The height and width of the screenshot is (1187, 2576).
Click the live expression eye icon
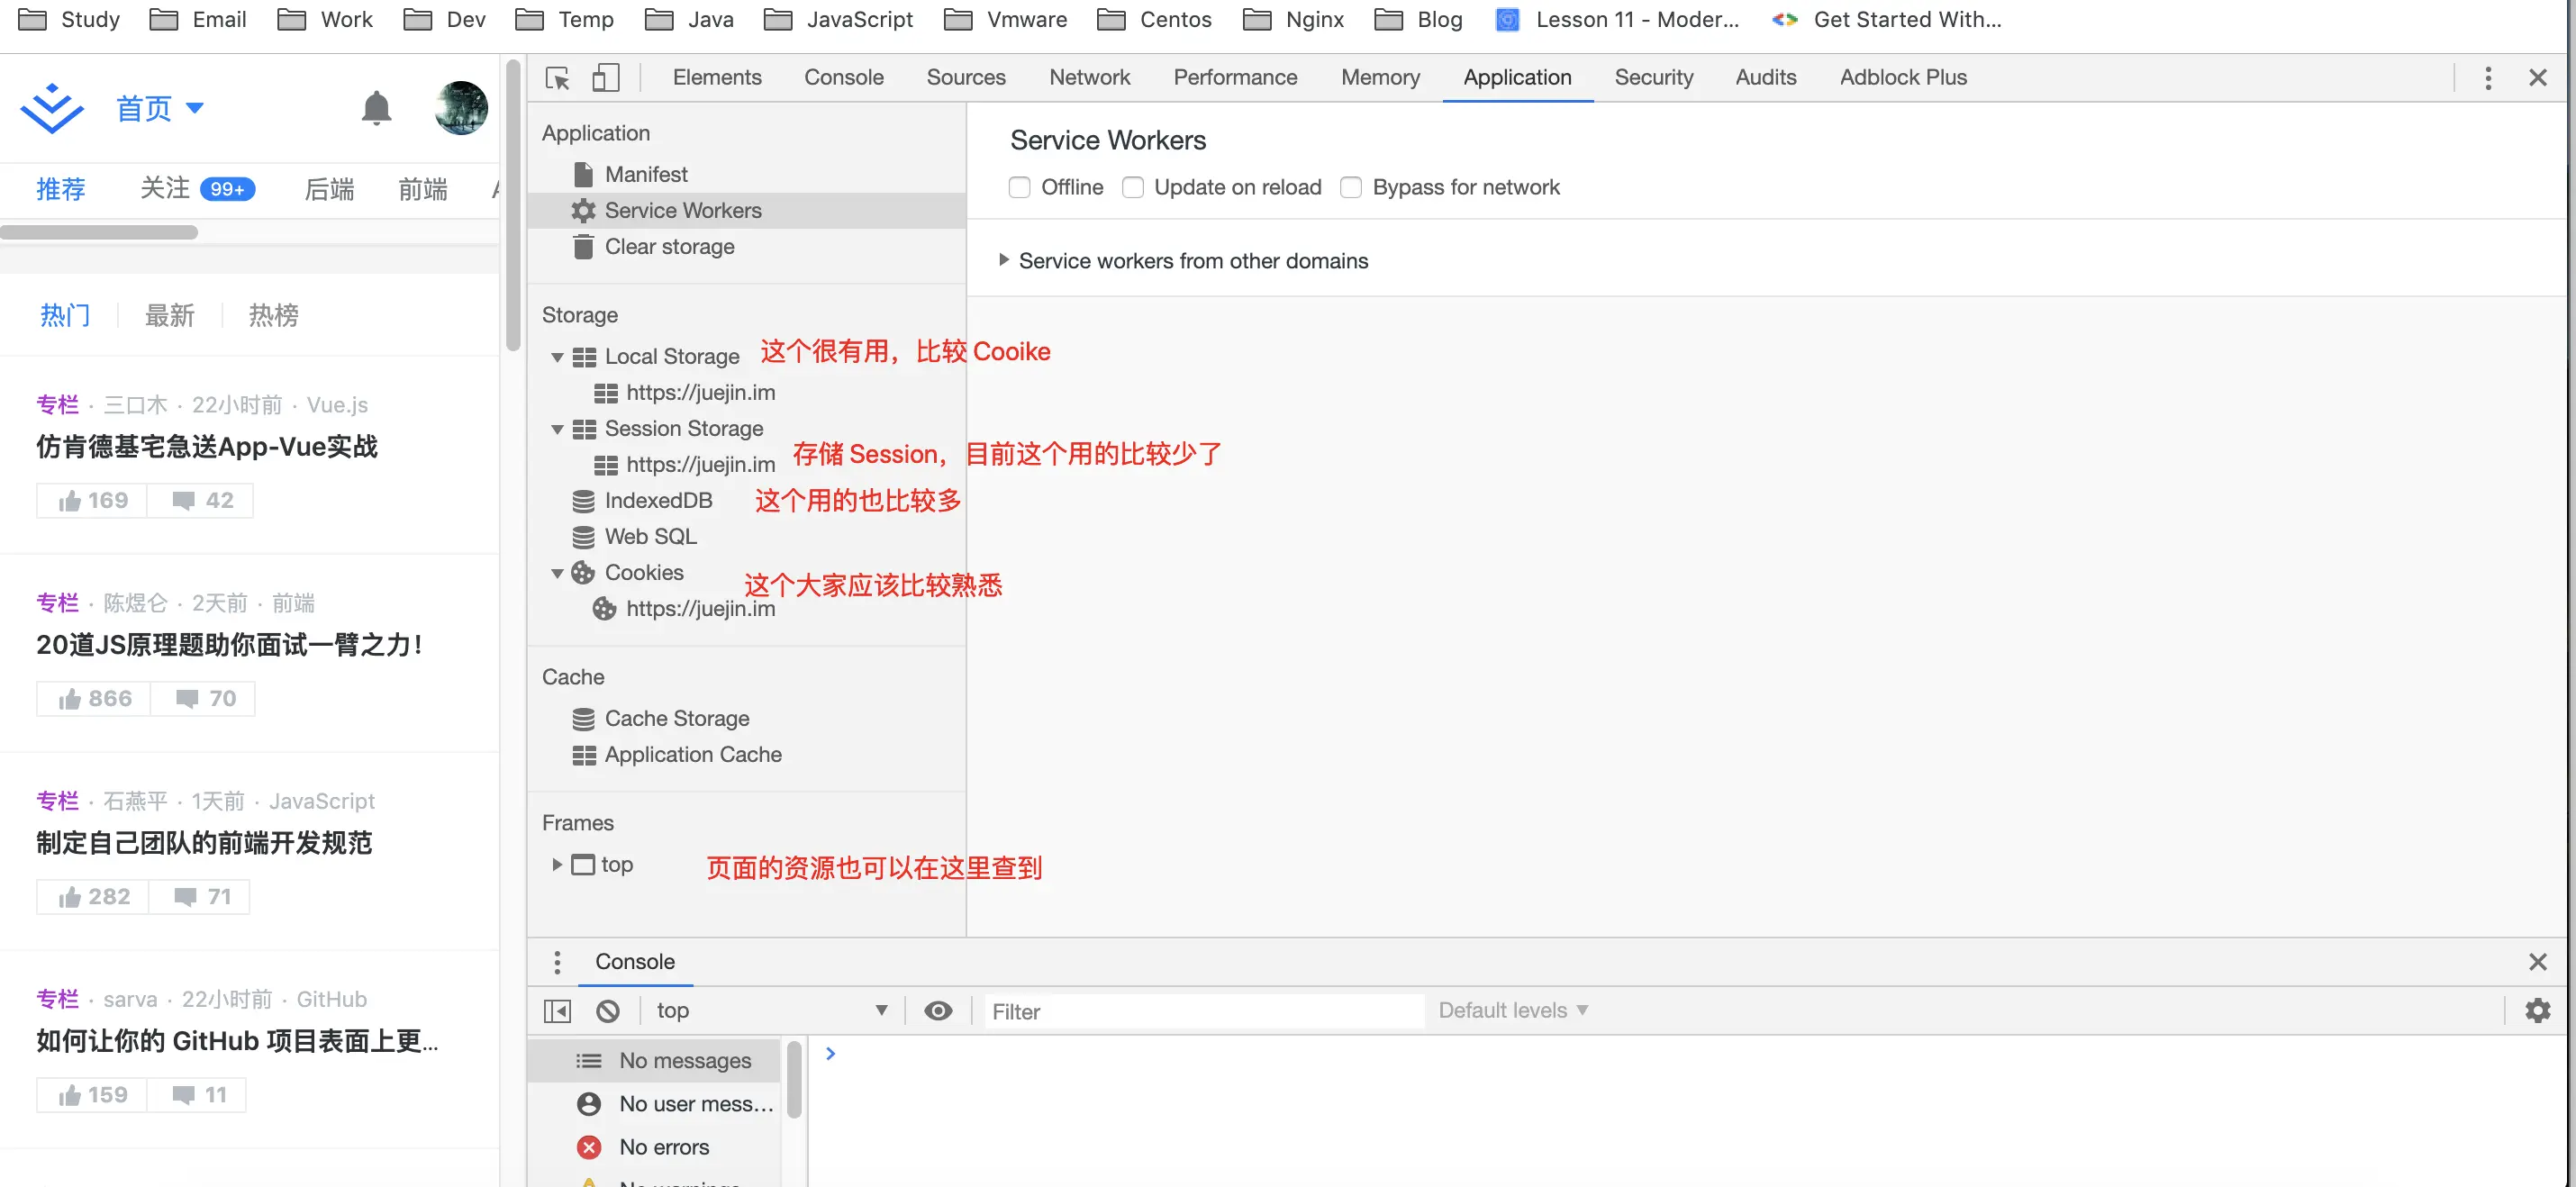point(937,1011)
